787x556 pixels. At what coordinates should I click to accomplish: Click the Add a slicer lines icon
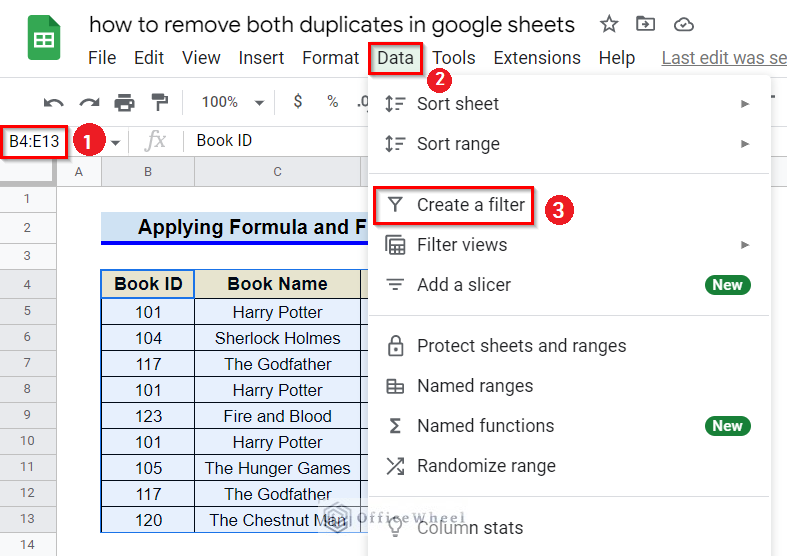395,285
